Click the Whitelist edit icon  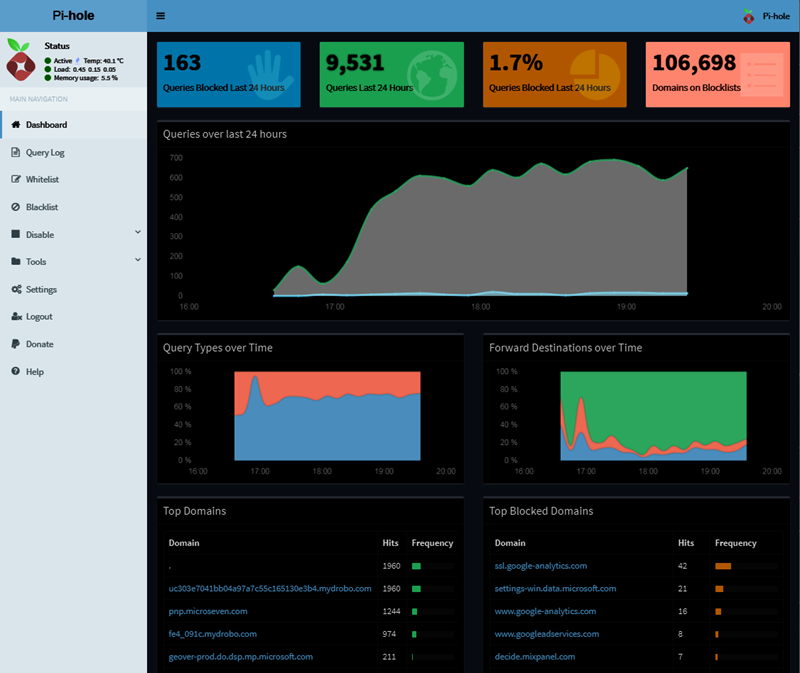coord(16,179)
